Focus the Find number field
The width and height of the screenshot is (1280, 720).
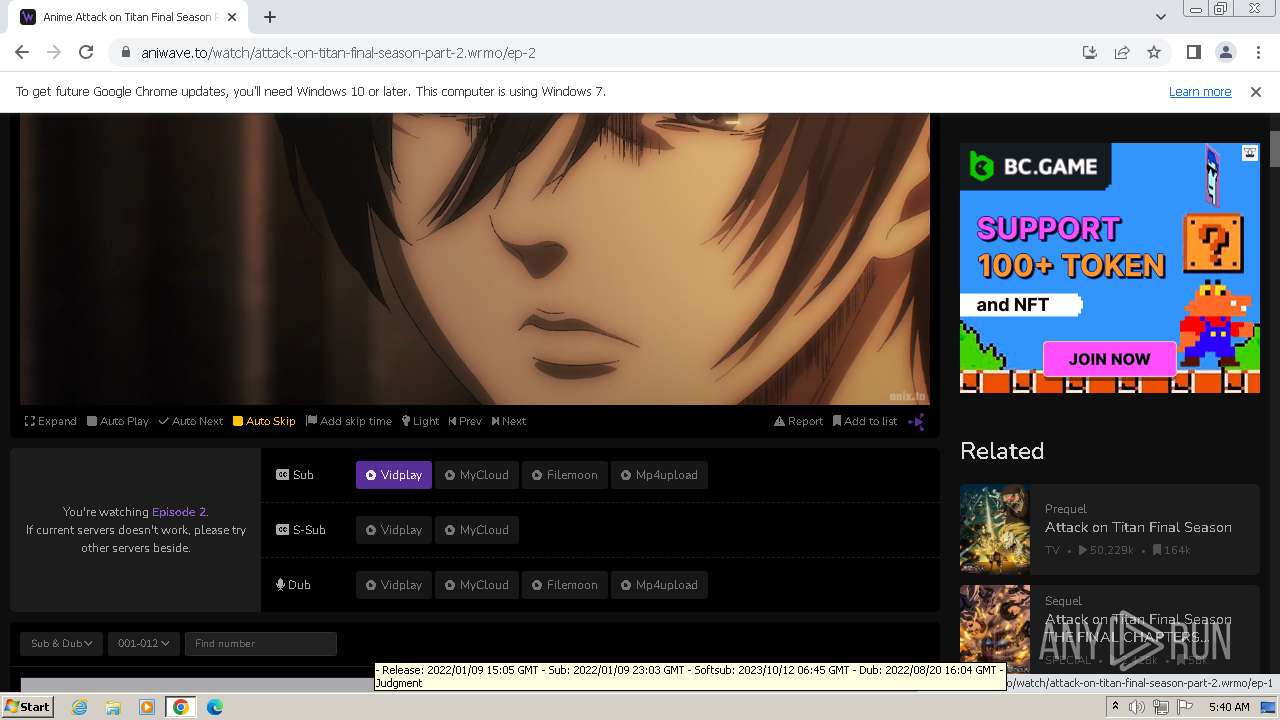[260, 643]
